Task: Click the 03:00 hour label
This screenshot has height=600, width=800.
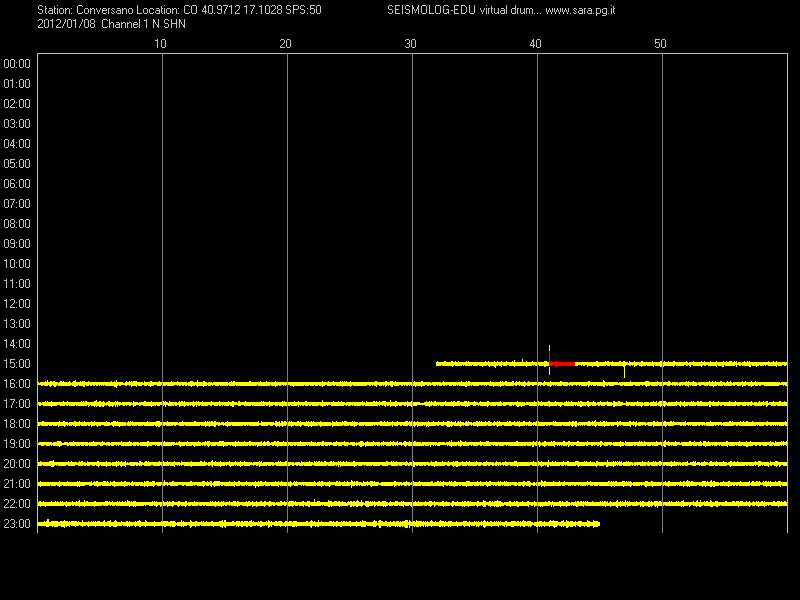Action: [17, 123]
